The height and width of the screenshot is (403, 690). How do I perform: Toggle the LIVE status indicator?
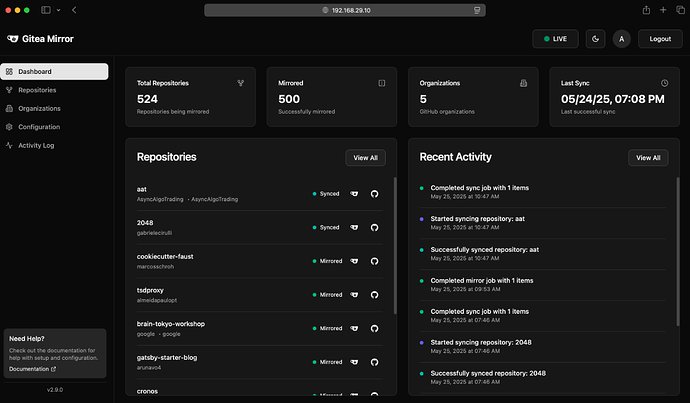pyautogui.click(x=554, y=39)
